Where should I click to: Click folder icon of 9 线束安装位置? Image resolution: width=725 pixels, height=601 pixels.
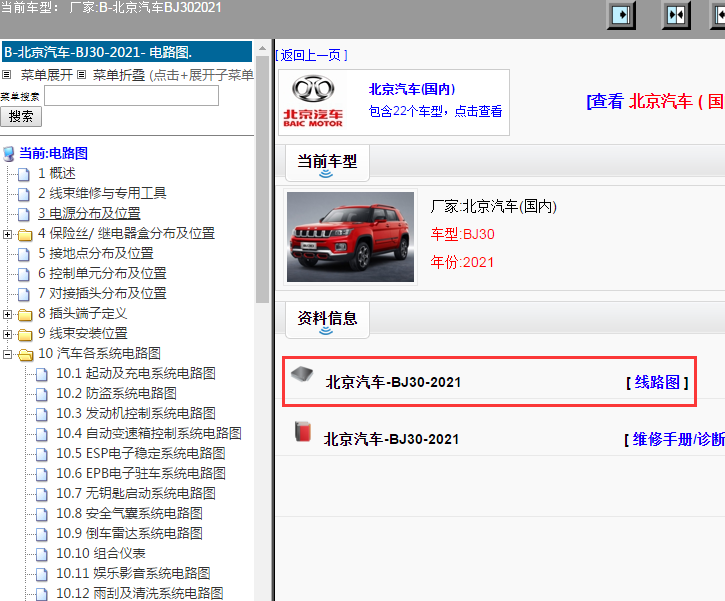point(25,335)
